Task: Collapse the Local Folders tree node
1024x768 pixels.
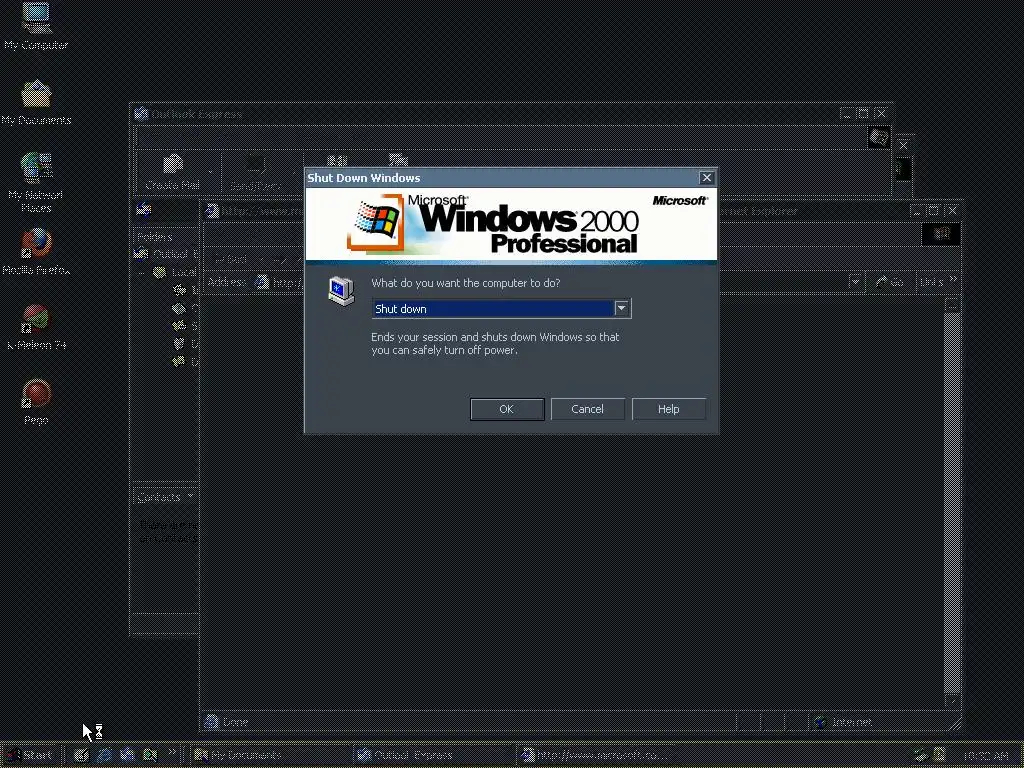Action: 141,272
